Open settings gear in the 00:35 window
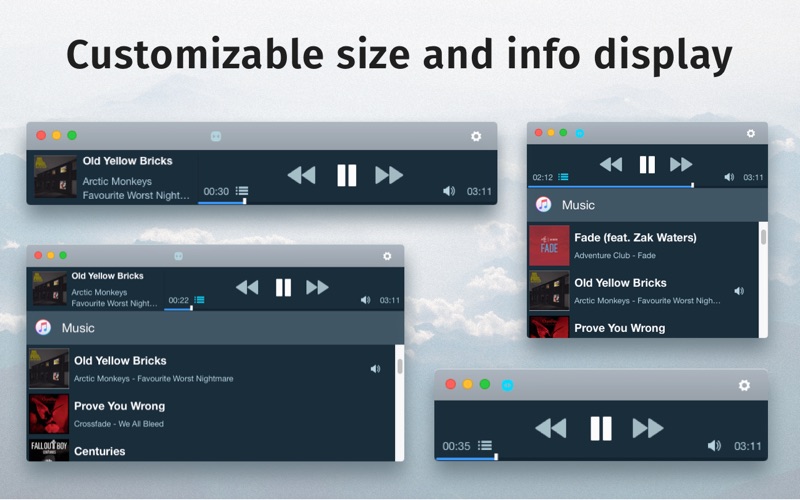The height and width of the screenshot is (500, 800). 744,385
